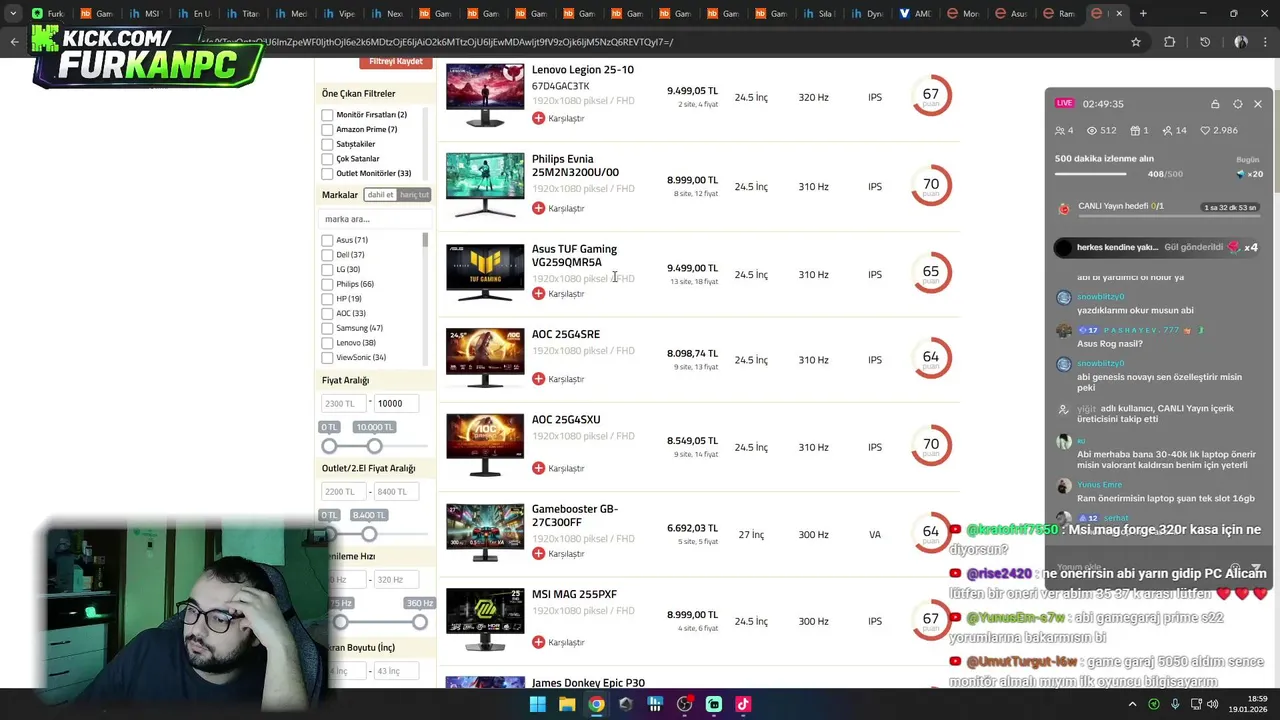Click min price field showing 2300 TL

coord(344,403)
